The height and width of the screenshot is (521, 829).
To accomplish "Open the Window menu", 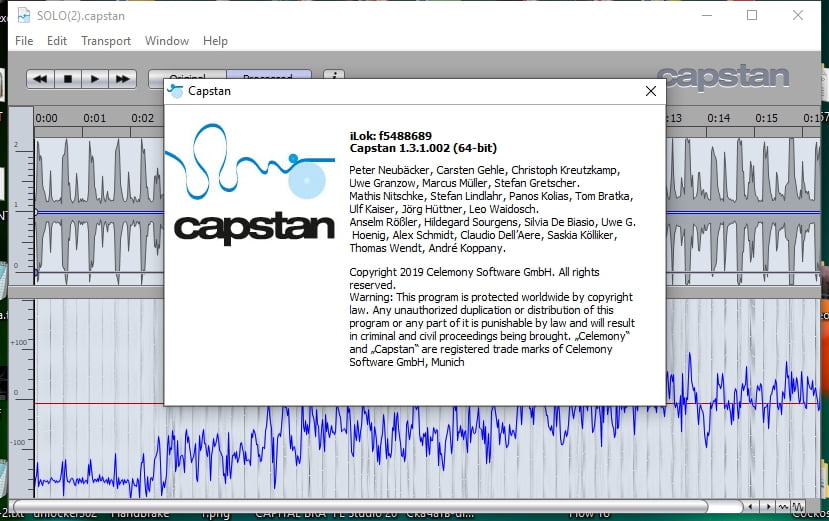I will pos(167,41).
